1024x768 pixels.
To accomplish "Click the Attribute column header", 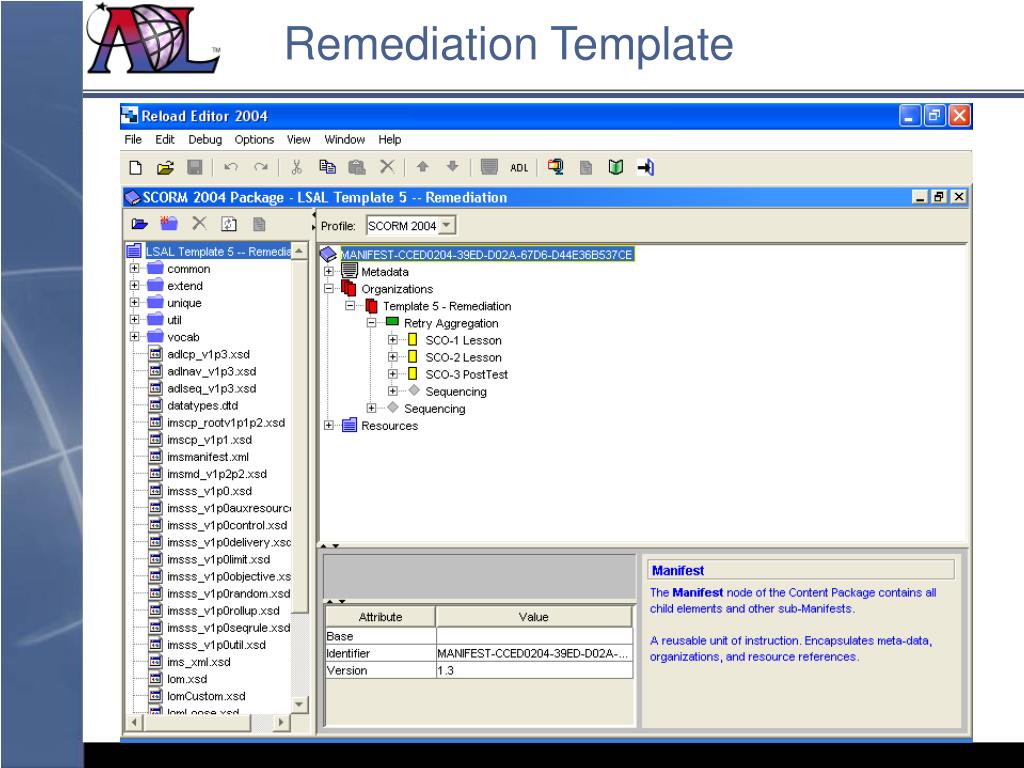I will [x=380, y=617].
